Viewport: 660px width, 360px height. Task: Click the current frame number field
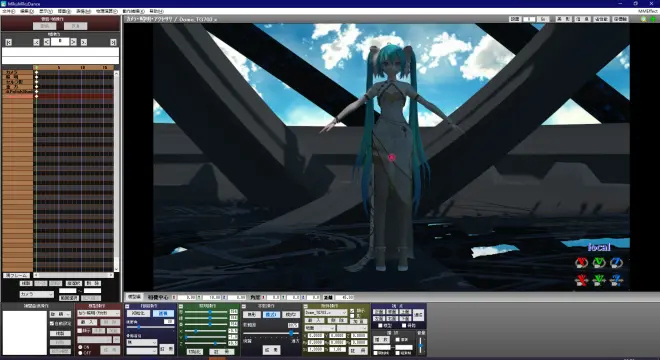(x=60, y=42)
